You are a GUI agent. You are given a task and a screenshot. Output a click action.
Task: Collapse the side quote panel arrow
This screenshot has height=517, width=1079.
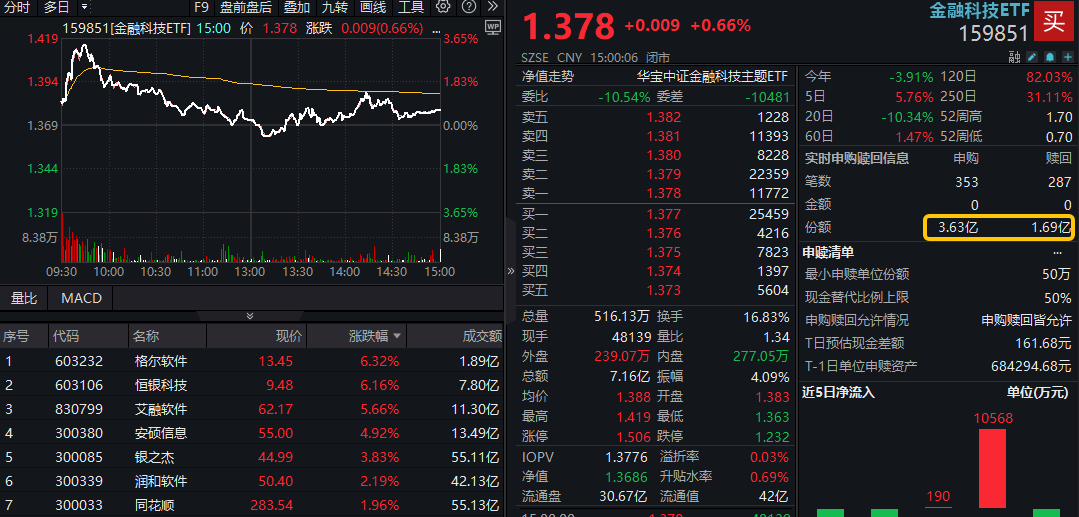[511, 271]
